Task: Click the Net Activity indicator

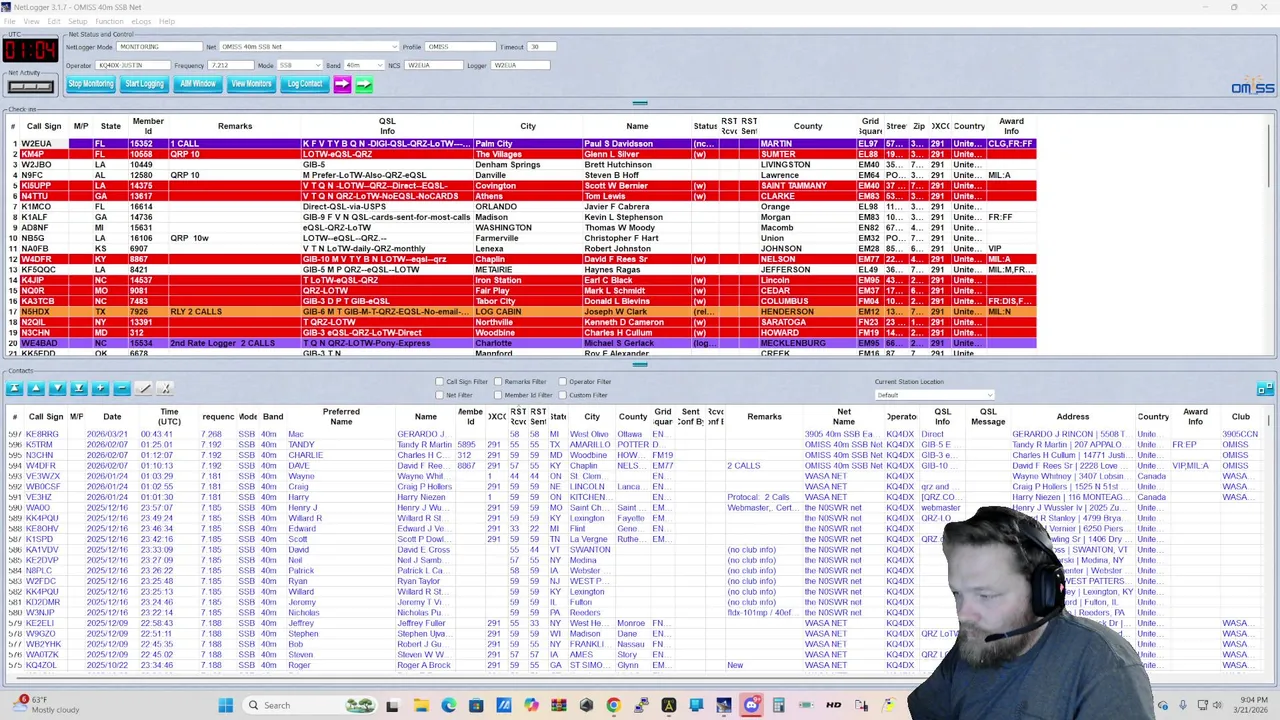Action: pos(30,86)
